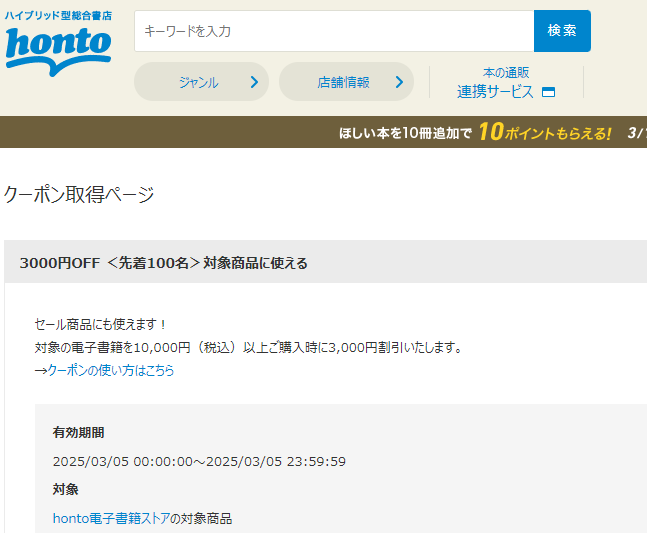Click the 10,000円 purchase condition line
Screen dimensions: 647x533
point(248,347)
